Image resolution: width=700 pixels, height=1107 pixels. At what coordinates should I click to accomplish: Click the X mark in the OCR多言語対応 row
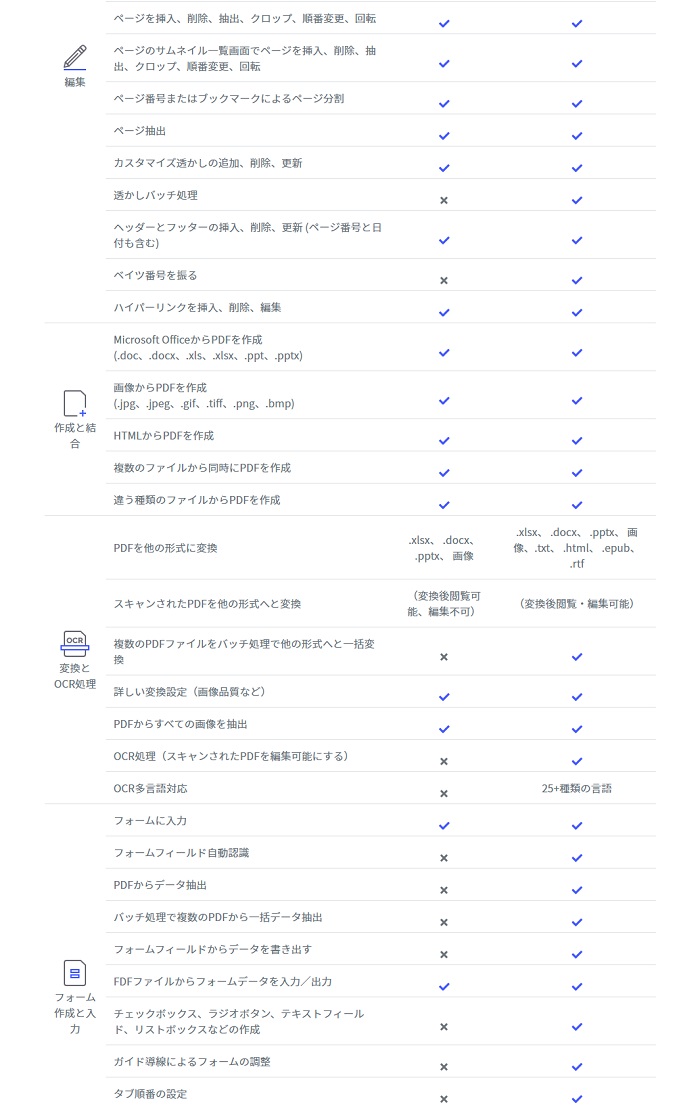pos(444,794)
